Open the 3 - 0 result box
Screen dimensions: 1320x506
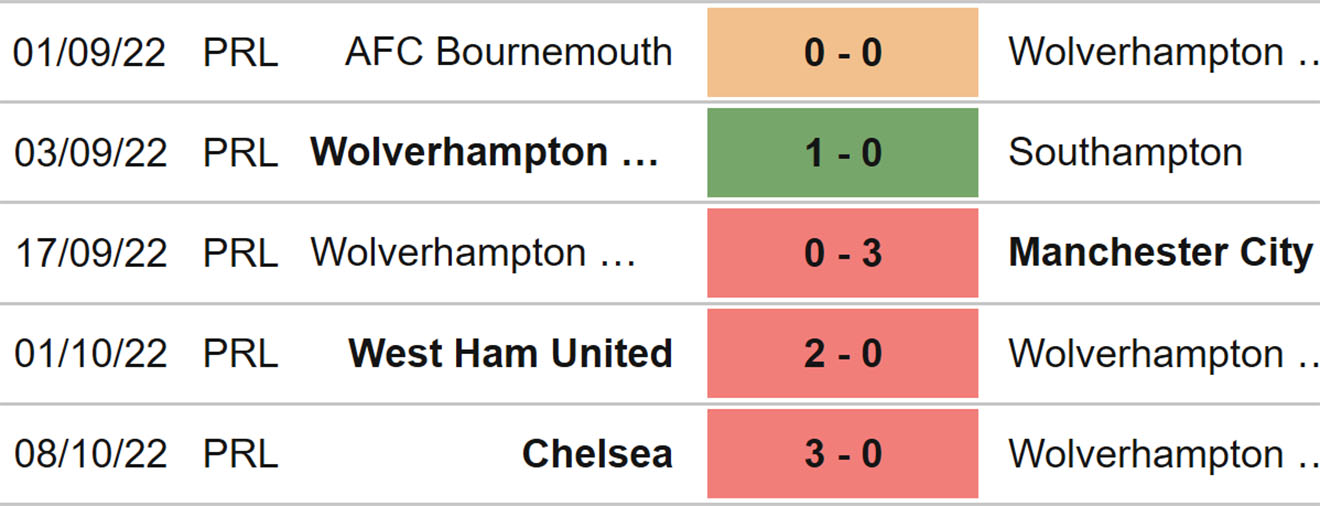point(842,454)
